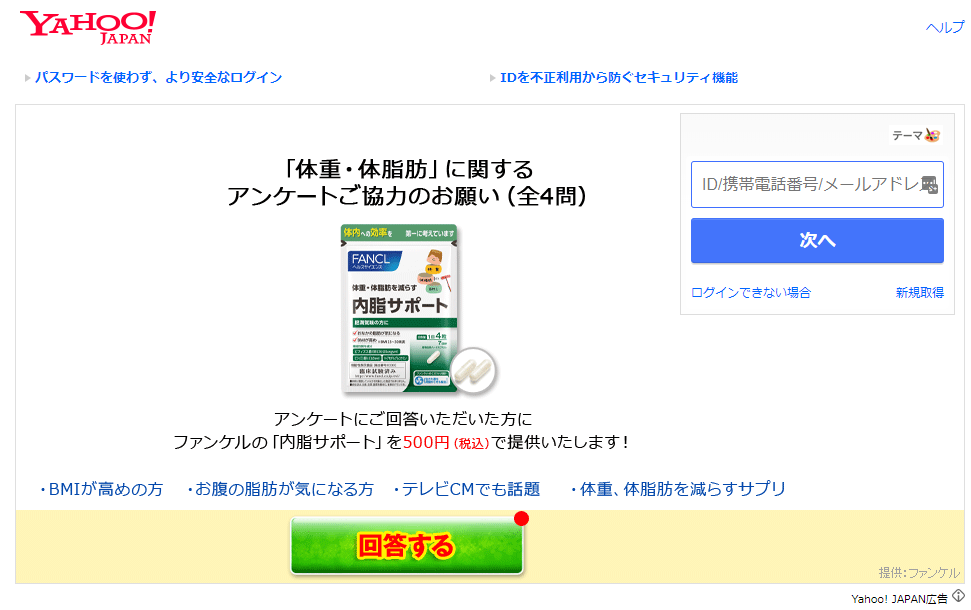Click ・BMIが高めの方 text link

(x=100, y=489)
